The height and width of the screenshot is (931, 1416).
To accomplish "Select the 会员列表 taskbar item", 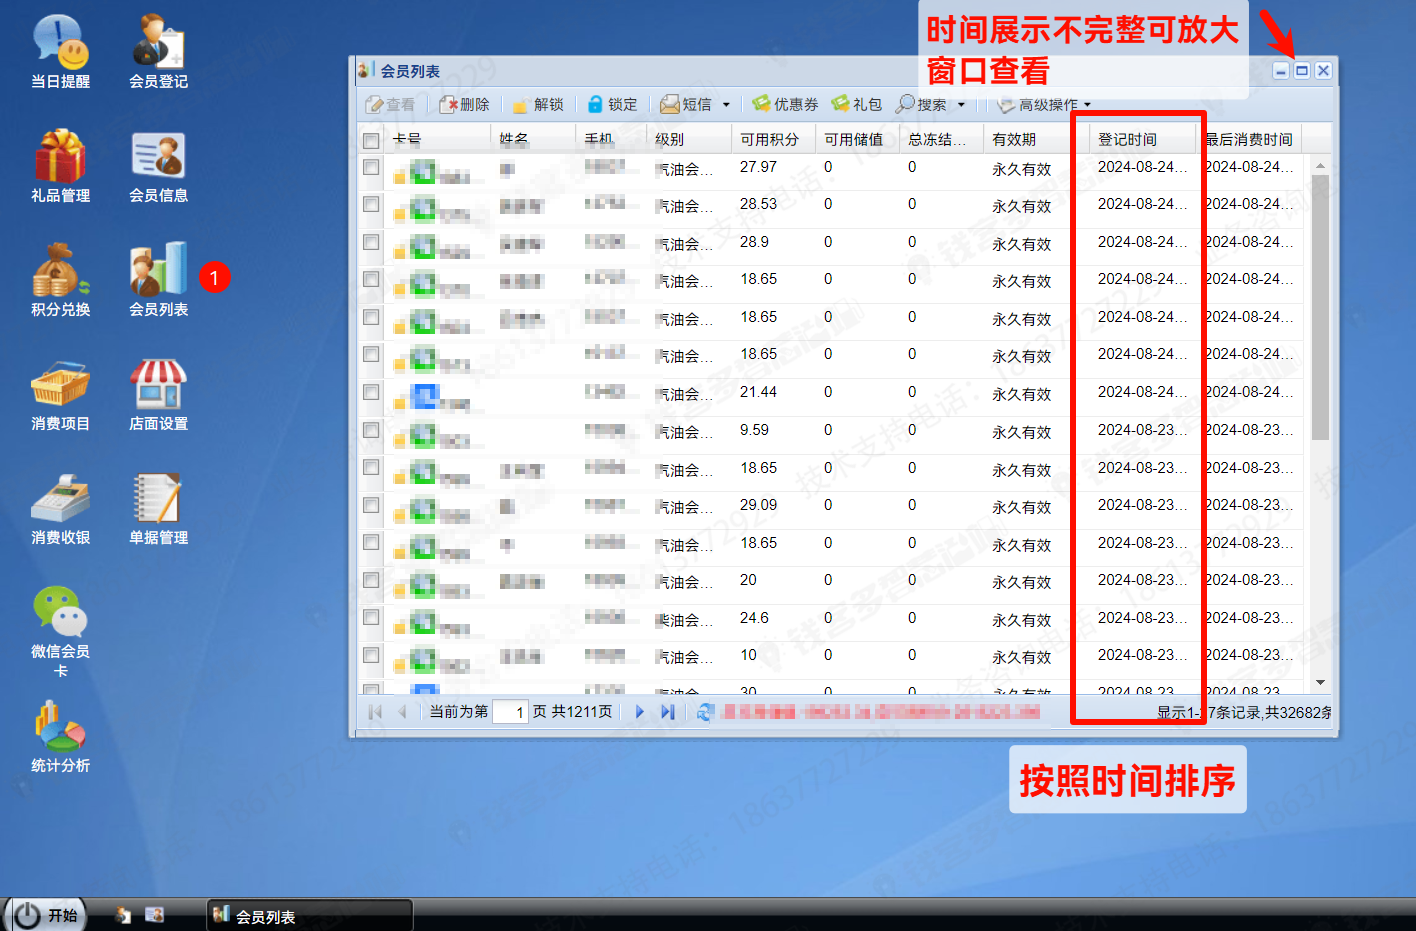I will click(x=309, y=916).
